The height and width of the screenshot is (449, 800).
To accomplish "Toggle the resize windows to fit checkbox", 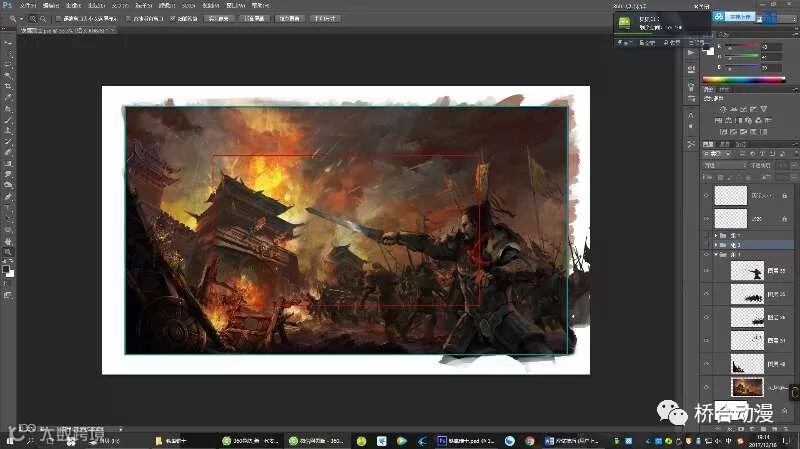I will coord(59,19).
